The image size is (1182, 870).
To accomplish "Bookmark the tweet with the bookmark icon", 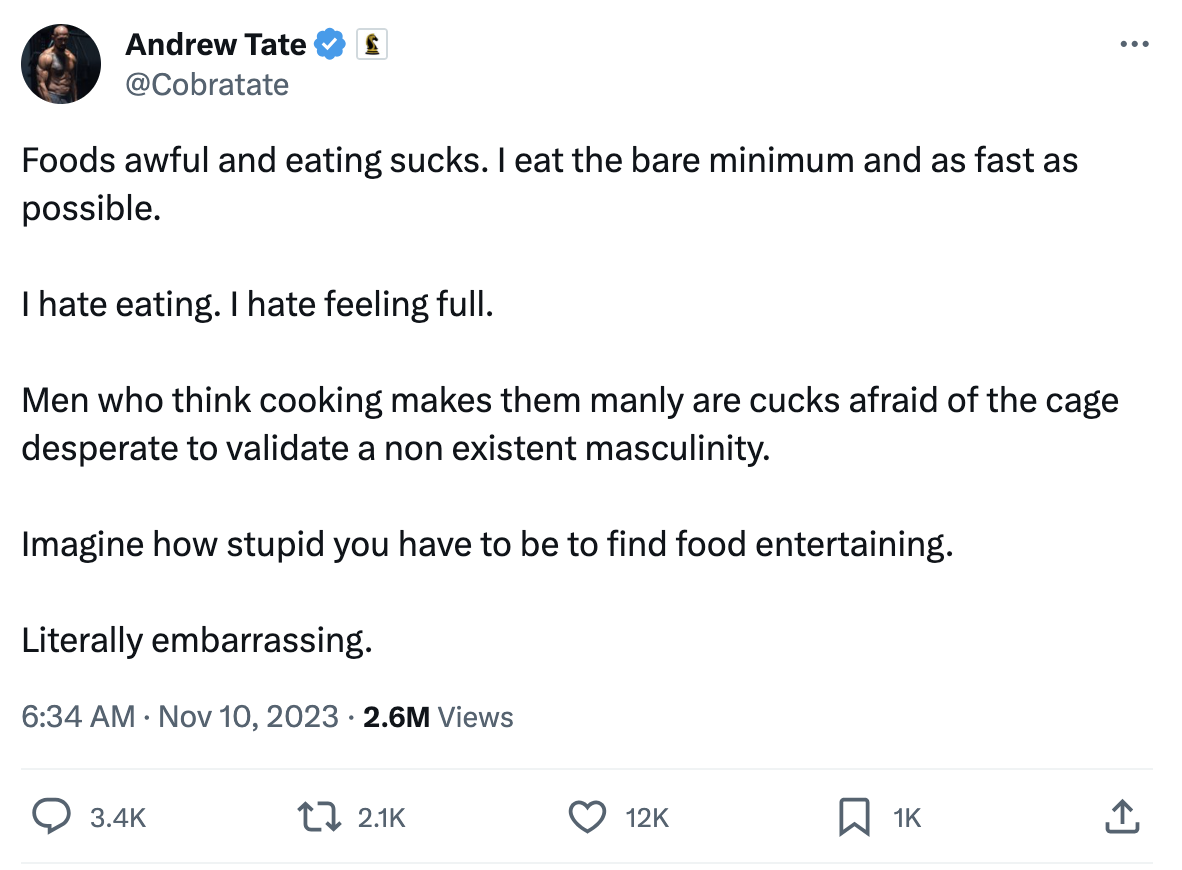I will click(x=853, y=818).
